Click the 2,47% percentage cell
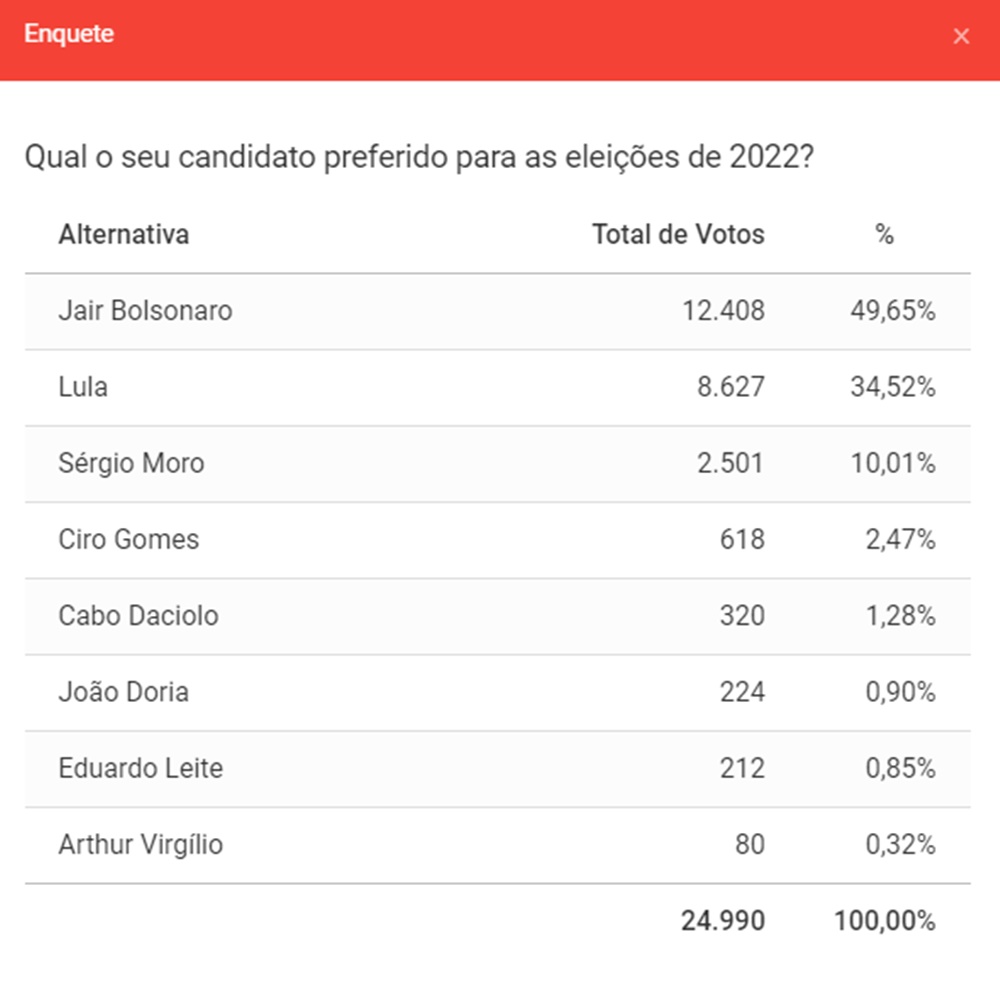Image resolution: width=1000 pixels, height=1000 pixels. click(x=900, y=540)
